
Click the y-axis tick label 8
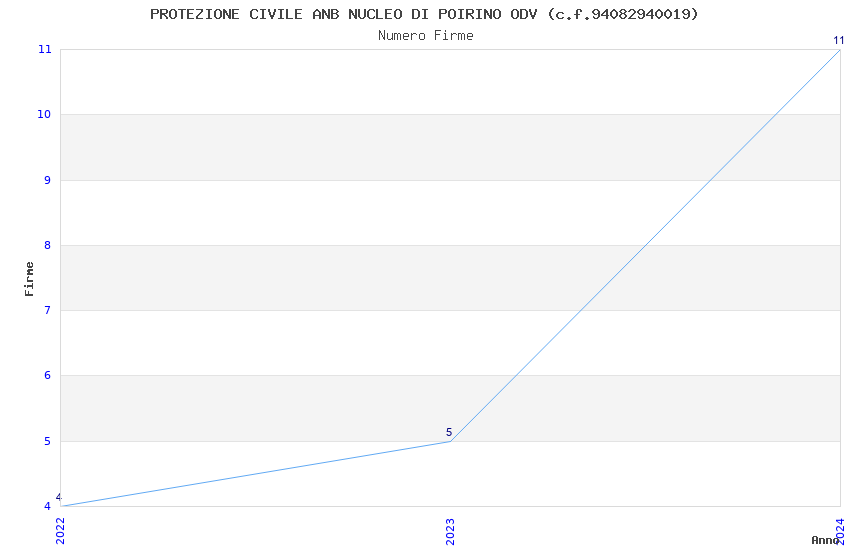[48, 245]
